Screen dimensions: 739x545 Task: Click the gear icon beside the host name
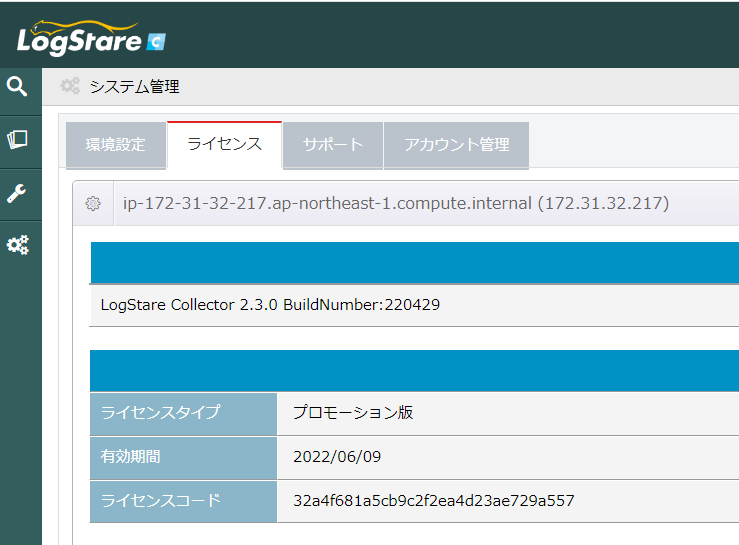click(93, 203)
